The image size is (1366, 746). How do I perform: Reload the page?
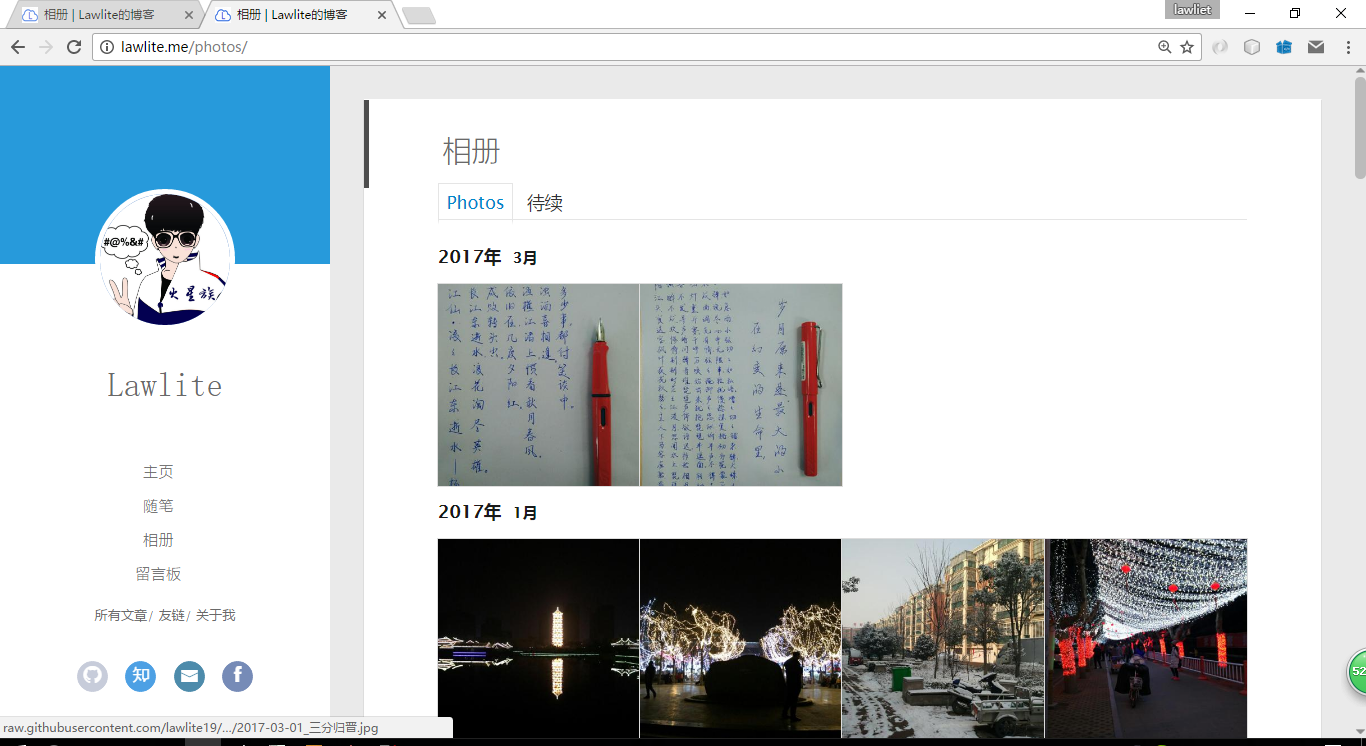(73, 47)
